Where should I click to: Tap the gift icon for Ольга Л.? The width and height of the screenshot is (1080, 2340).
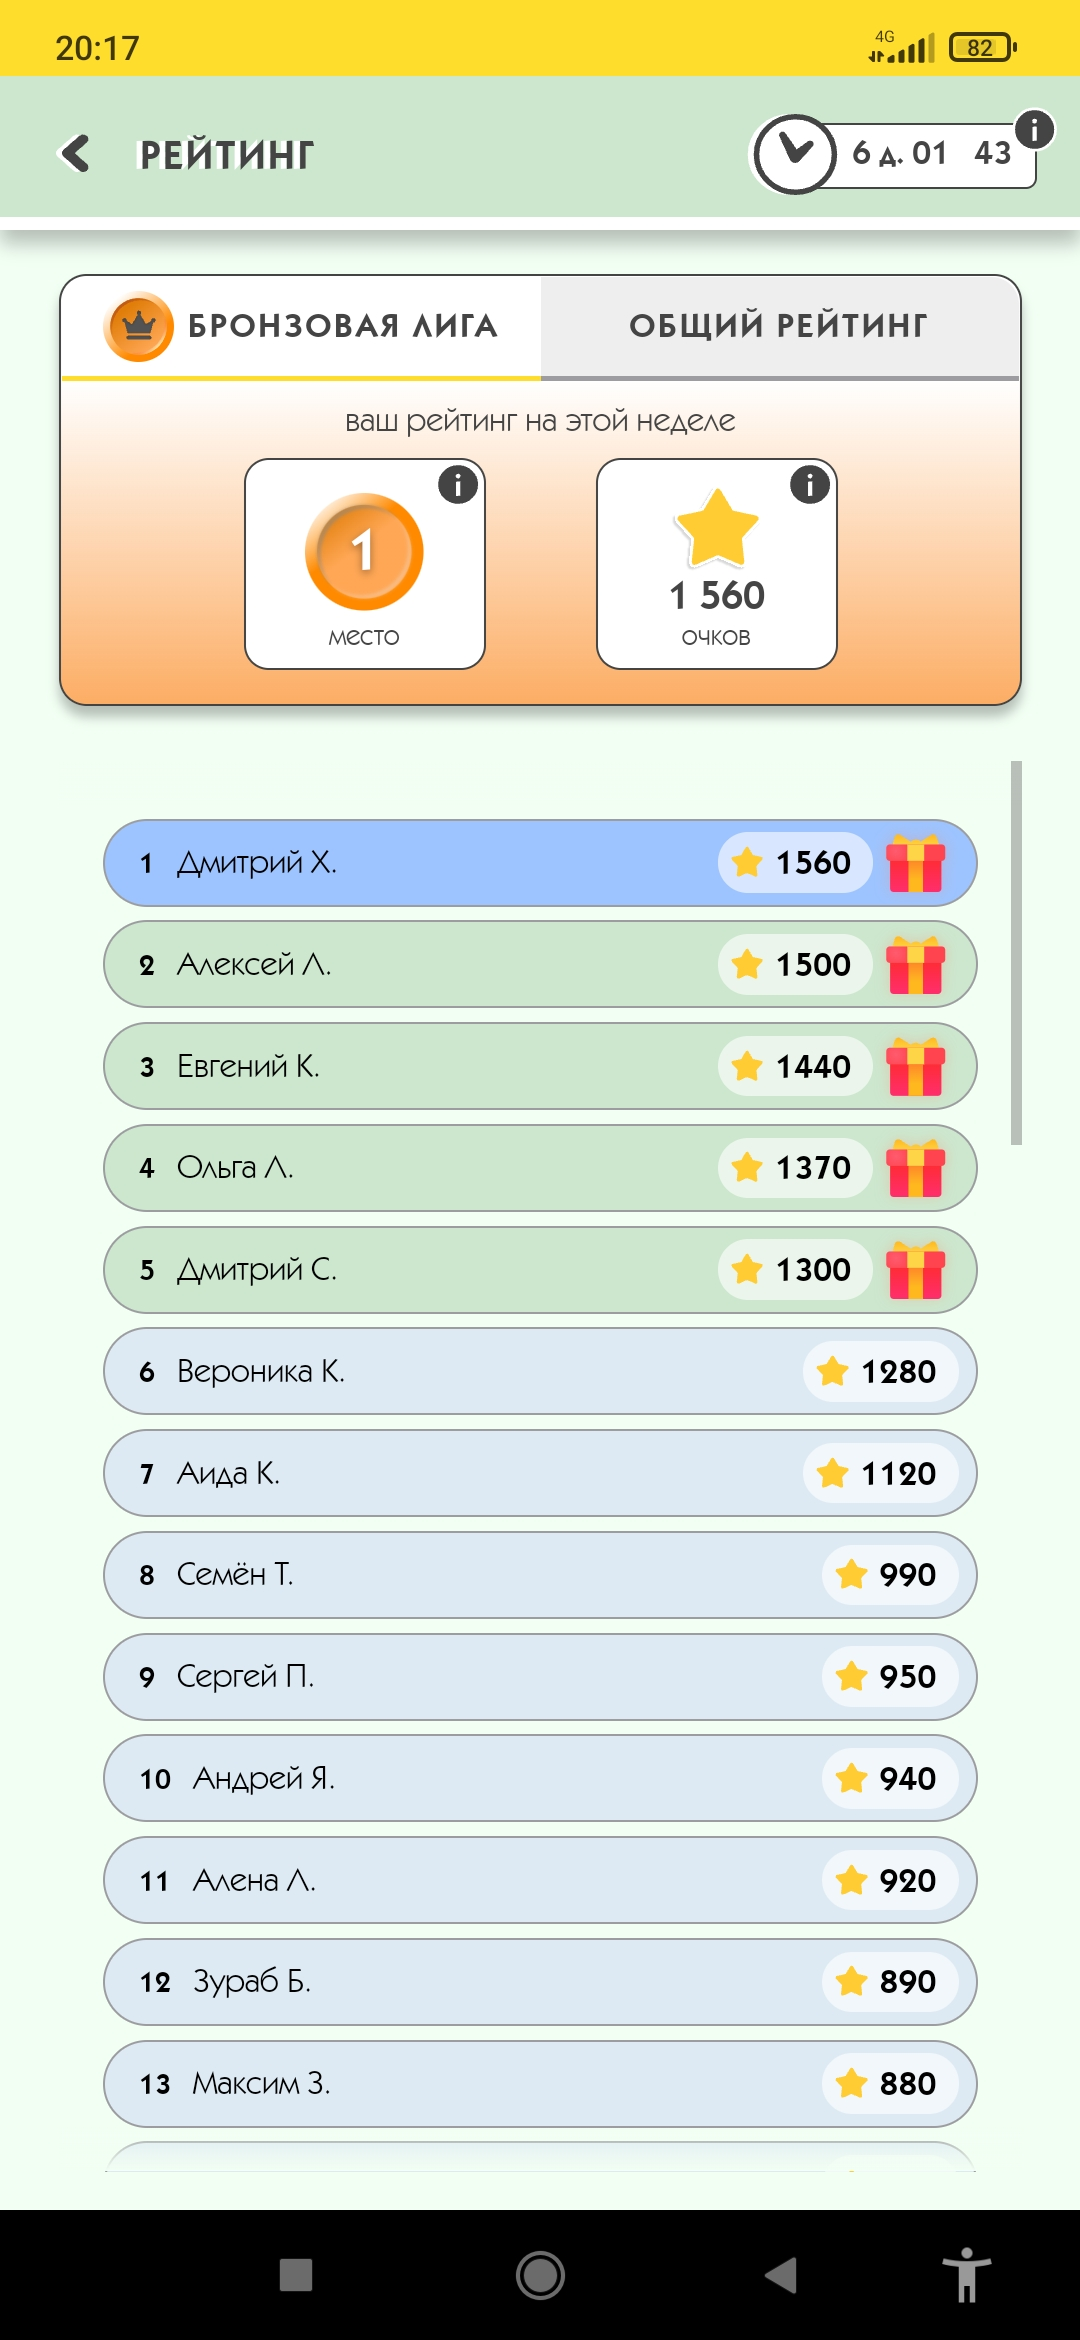[x=916, y=1168]
